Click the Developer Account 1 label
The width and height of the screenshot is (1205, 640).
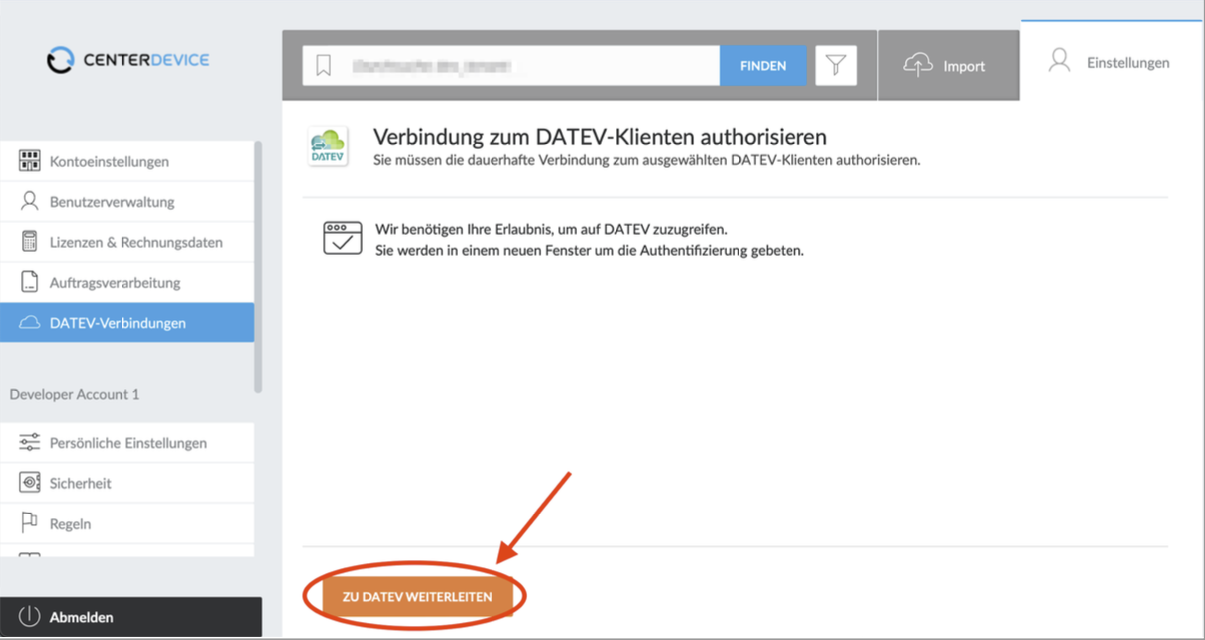[x=75, y=394]
